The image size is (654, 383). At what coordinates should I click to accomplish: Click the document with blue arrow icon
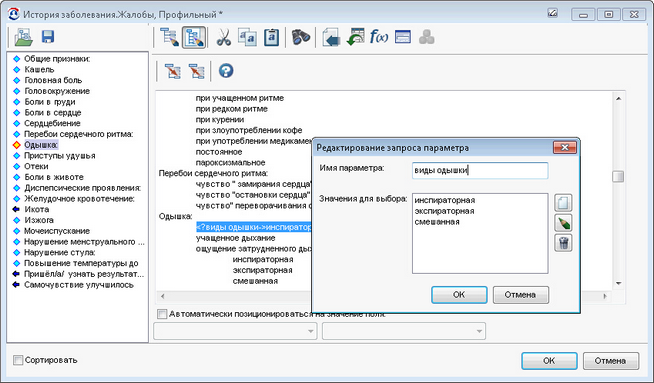[x=331, y=37]
